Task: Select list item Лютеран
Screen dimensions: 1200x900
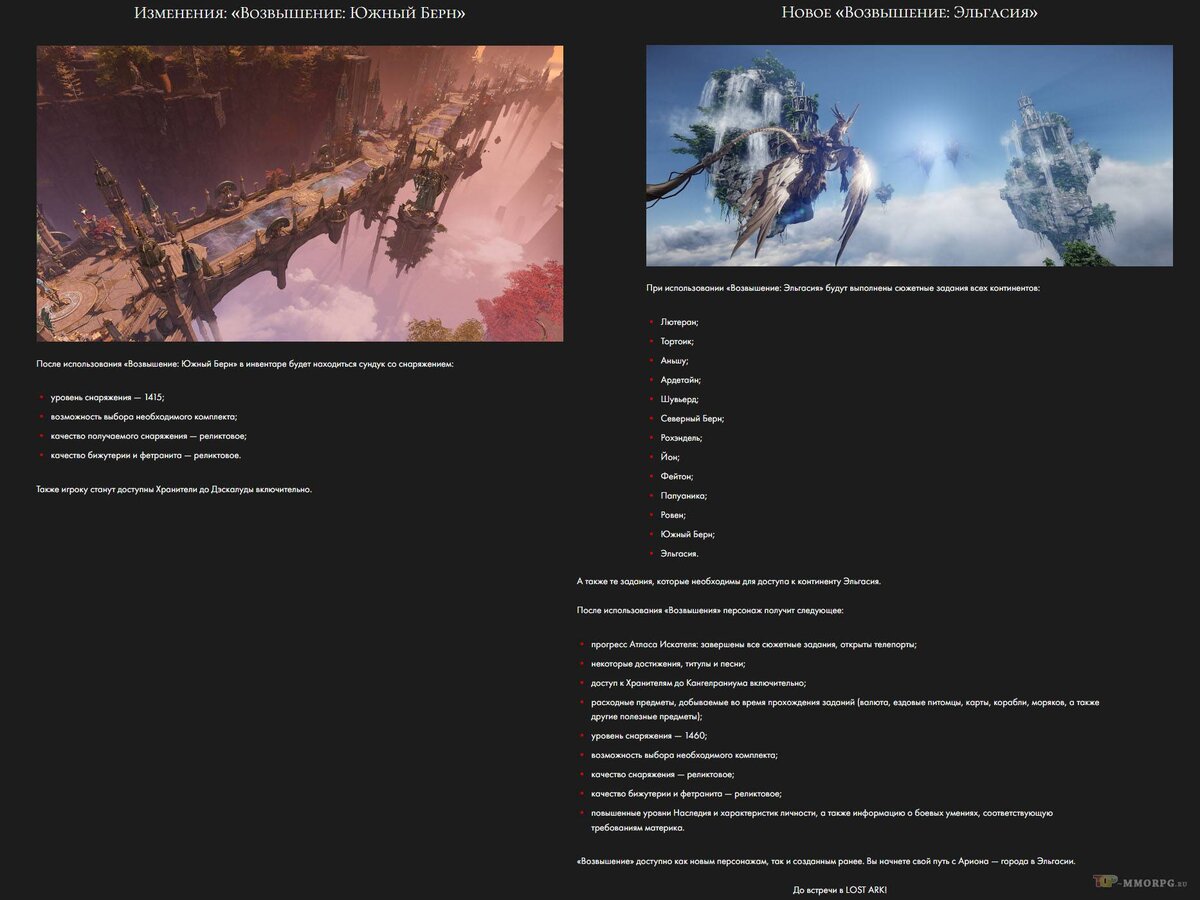Action: coord(680,322)
